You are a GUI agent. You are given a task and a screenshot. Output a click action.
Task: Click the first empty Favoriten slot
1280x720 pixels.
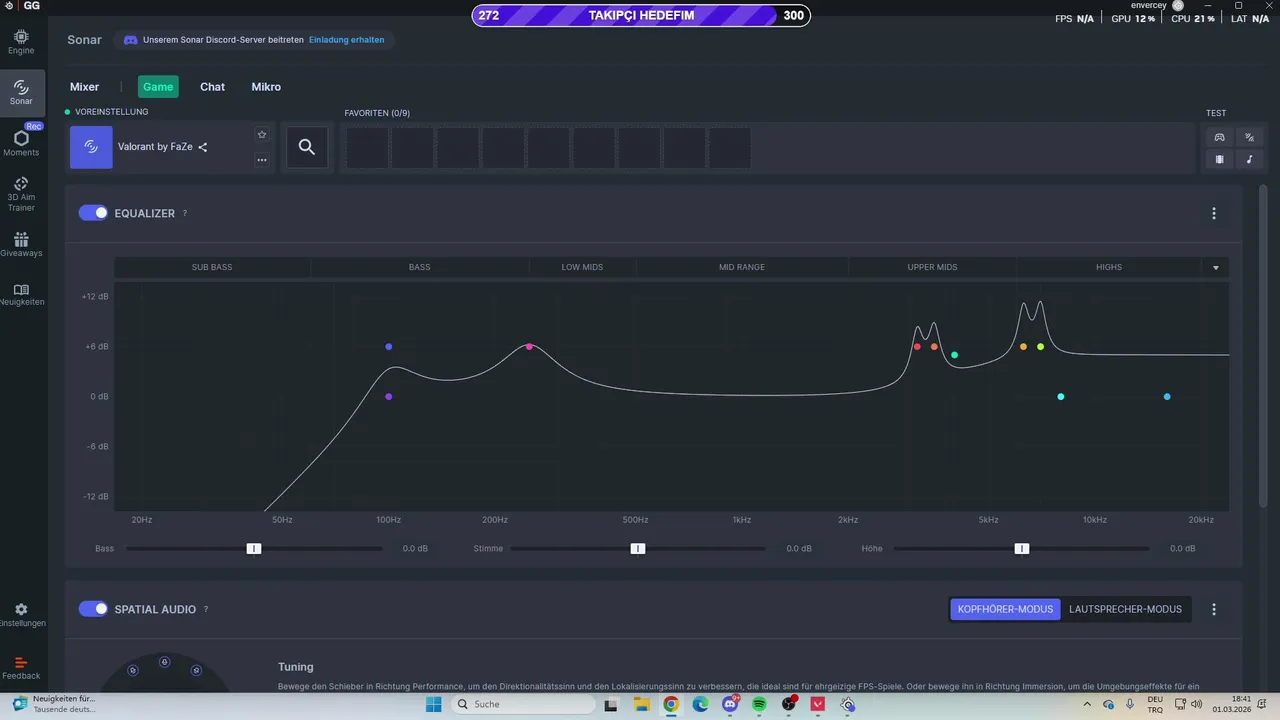point(366,148)
